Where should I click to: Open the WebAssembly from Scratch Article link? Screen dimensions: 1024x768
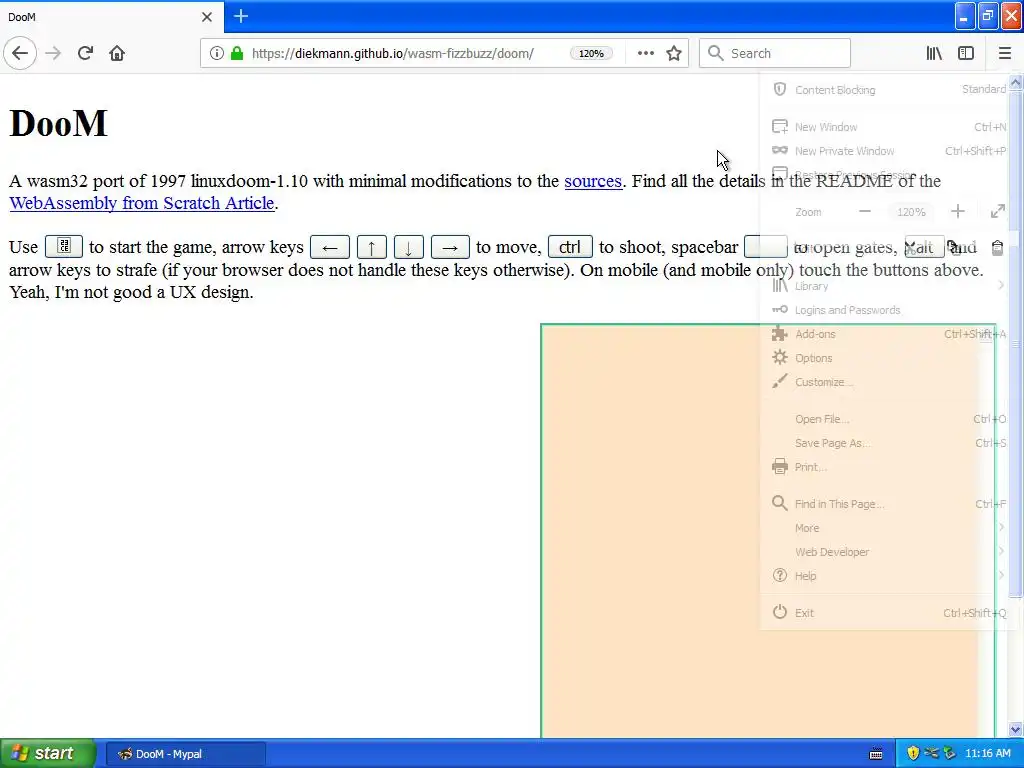[142, 203]
